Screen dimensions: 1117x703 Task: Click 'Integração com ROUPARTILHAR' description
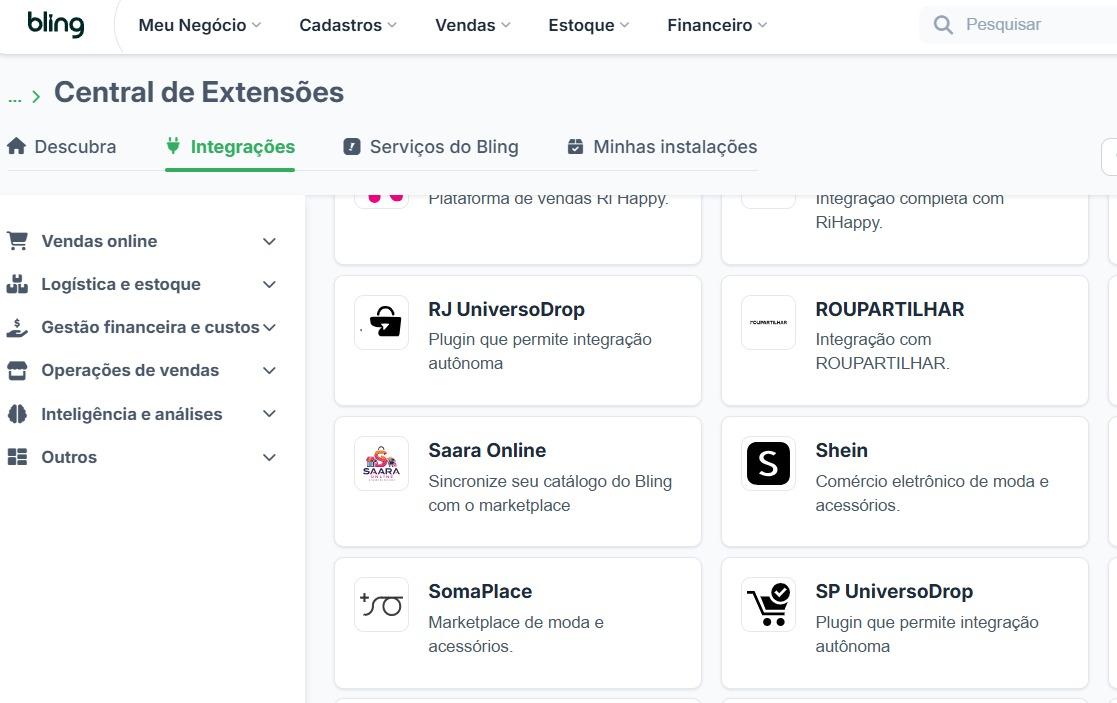point(883,351)
